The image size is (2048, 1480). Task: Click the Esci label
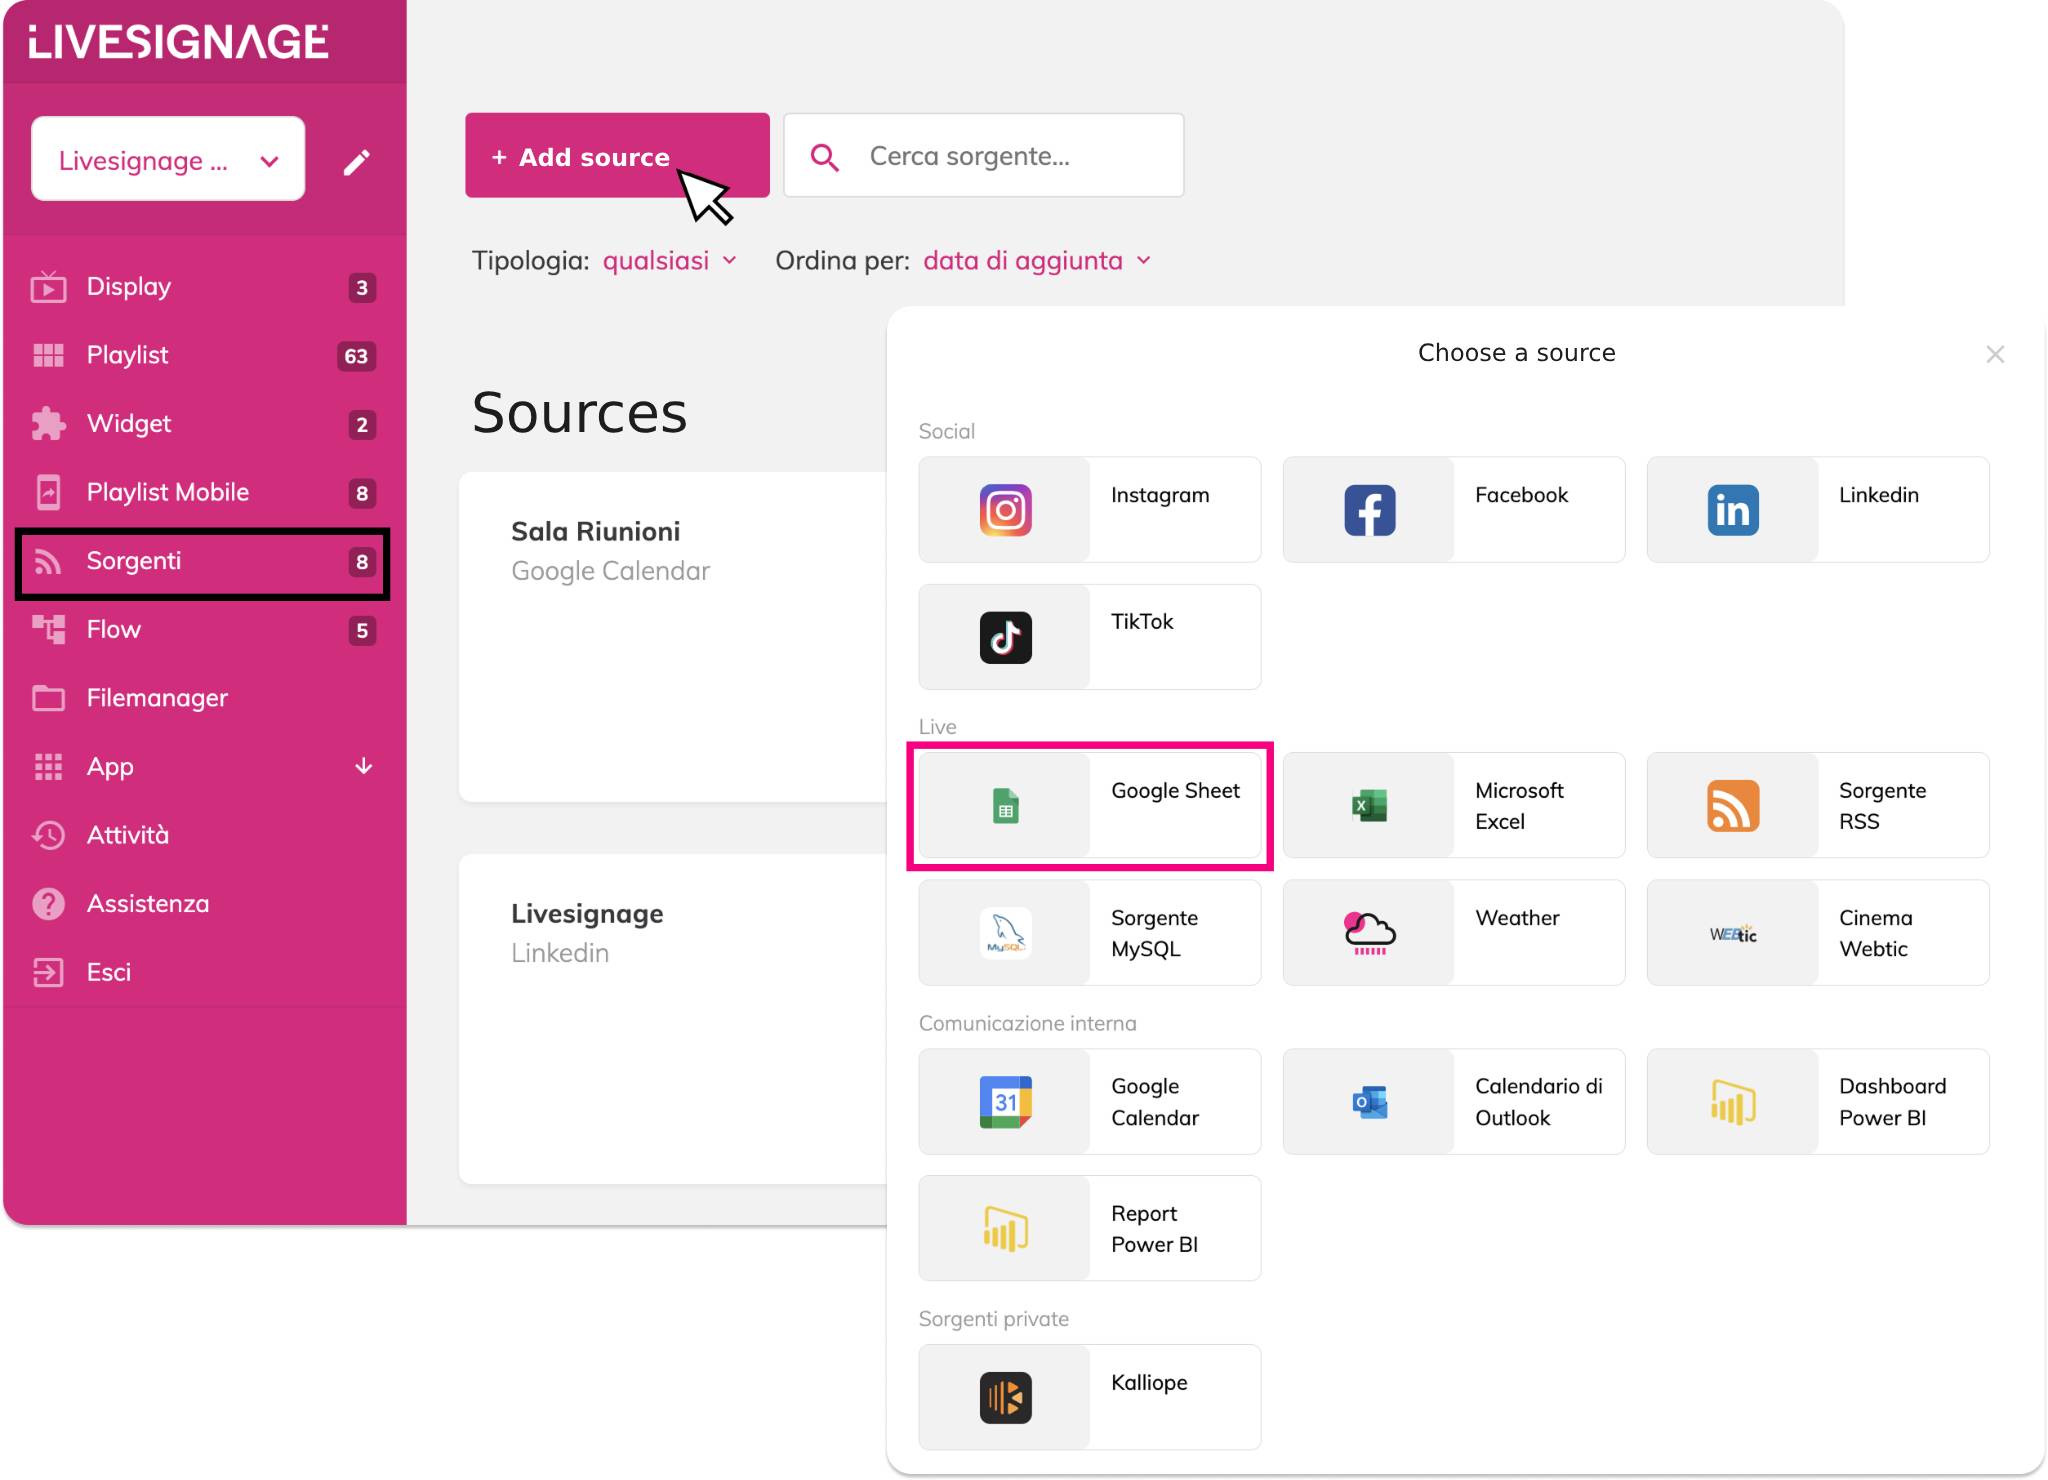108,972
